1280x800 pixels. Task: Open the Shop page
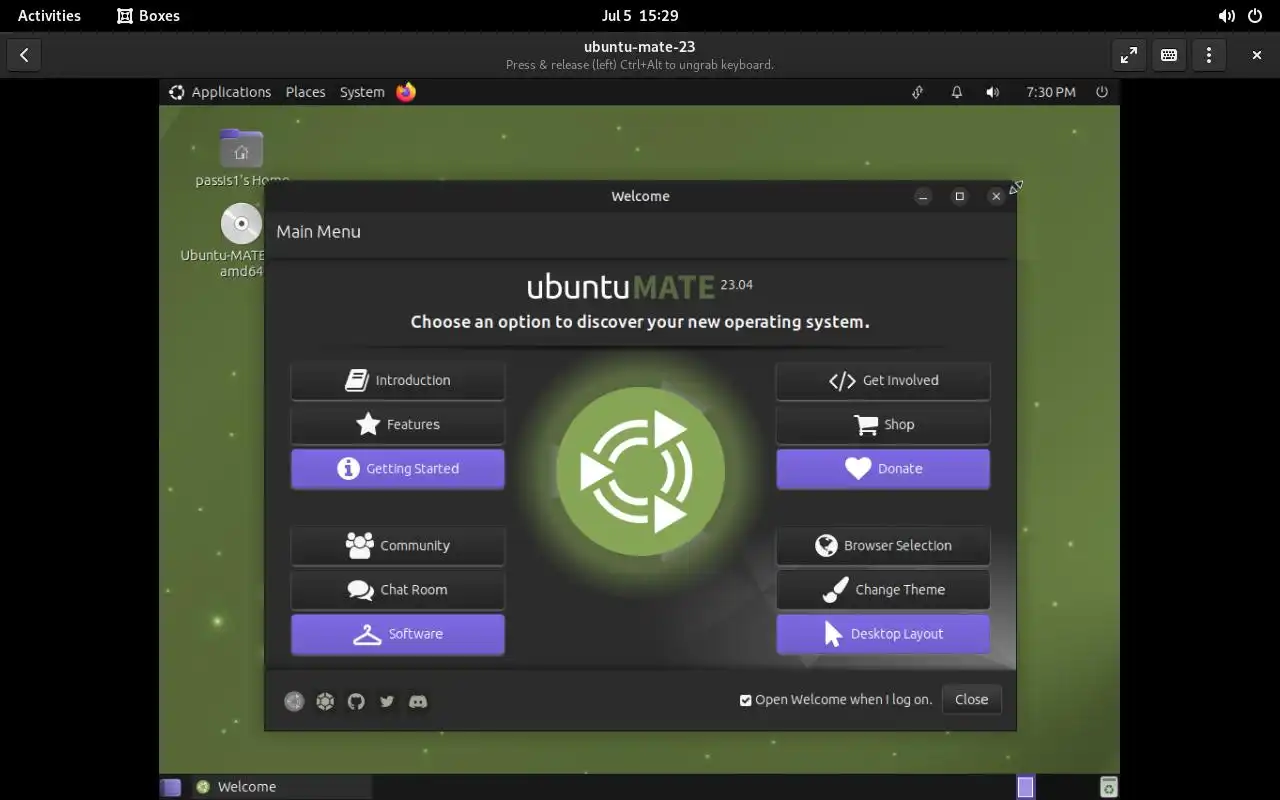tap(883, 424)
